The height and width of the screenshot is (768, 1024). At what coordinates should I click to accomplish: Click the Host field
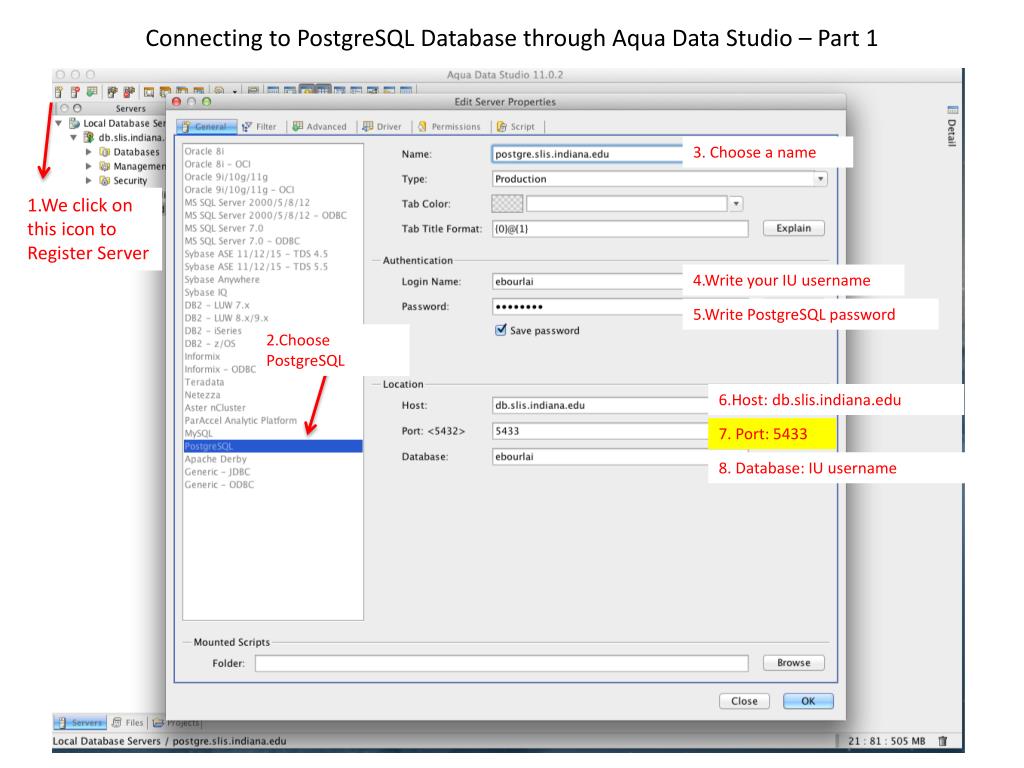pyautogui.click(x=600, y=405)
